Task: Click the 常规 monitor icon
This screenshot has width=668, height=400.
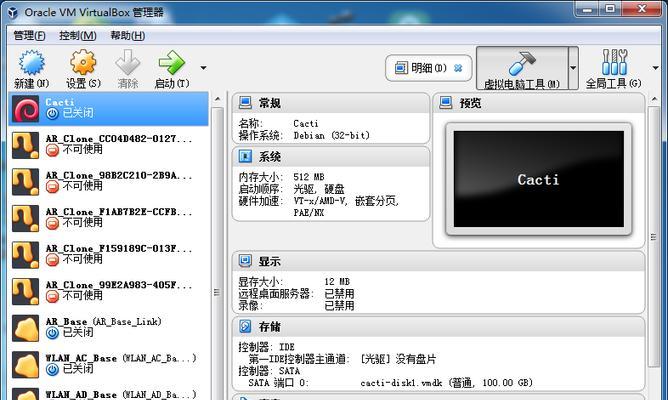Action: tap(245, 103)
